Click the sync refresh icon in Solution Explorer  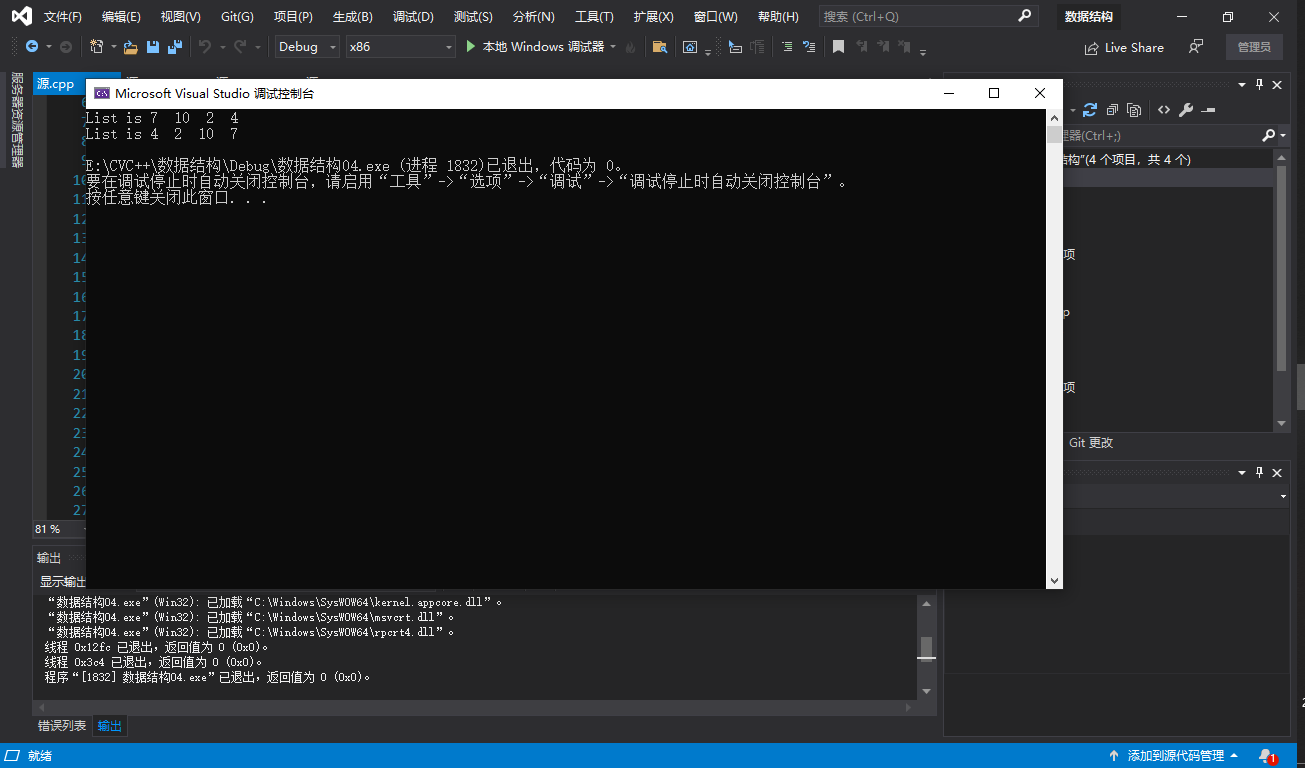pyautogui.click(x=1090, y=110)
